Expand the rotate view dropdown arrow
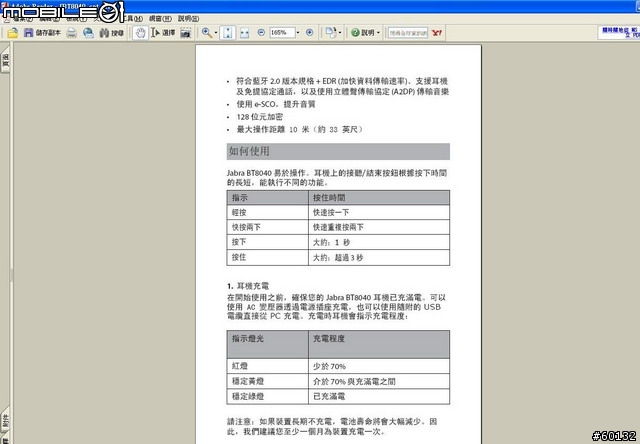The width and height of the screenshot is (640, 444). tap(340, 33)
